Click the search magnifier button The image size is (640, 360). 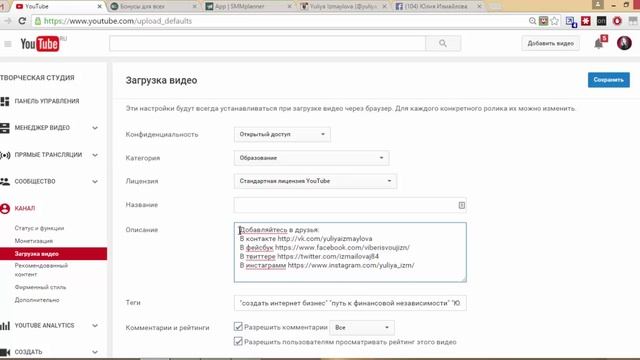coord(443,43)
